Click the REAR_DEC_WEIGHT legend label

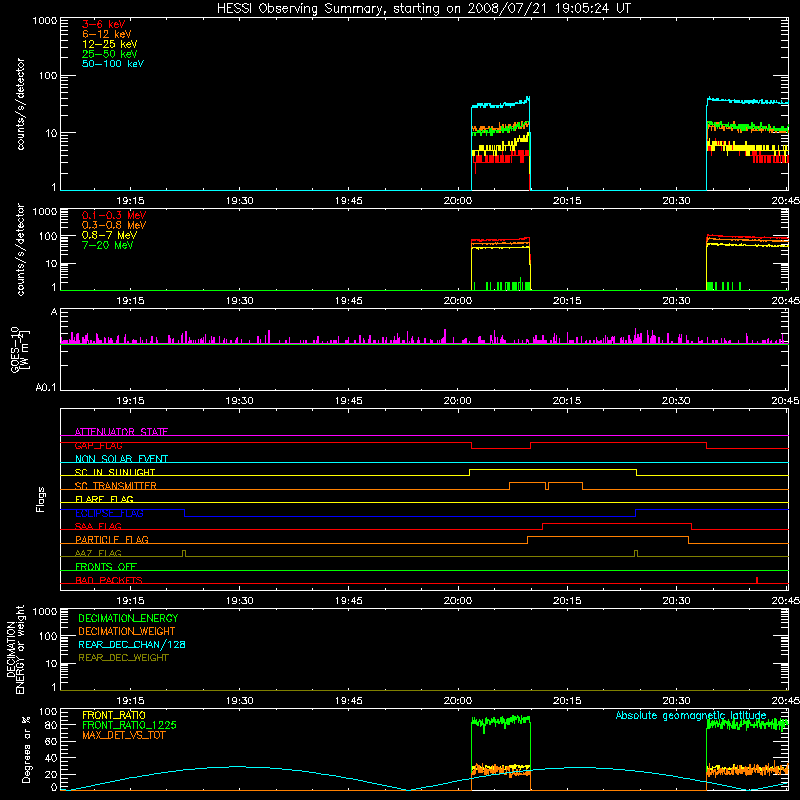coord(123,658)
